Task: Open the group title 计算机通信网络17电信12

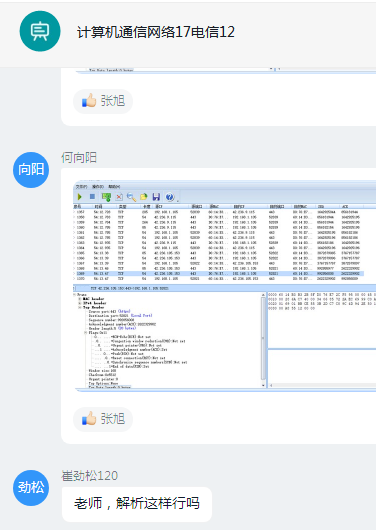Action: point(156,32)
